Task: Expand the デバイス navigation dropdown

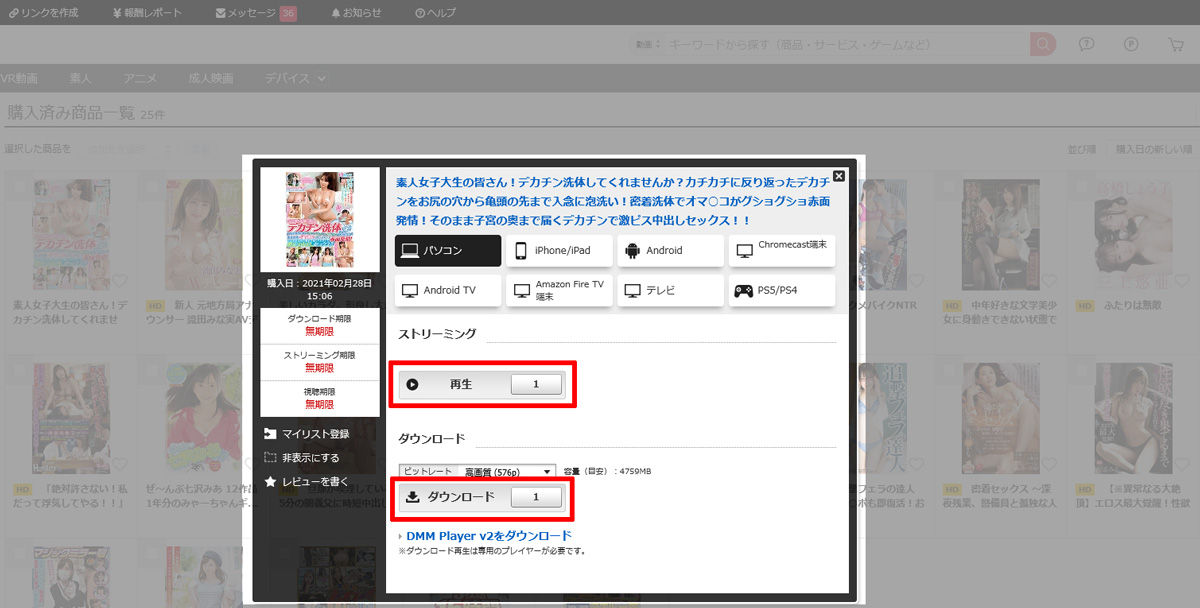Action: (x=295, y=78)
